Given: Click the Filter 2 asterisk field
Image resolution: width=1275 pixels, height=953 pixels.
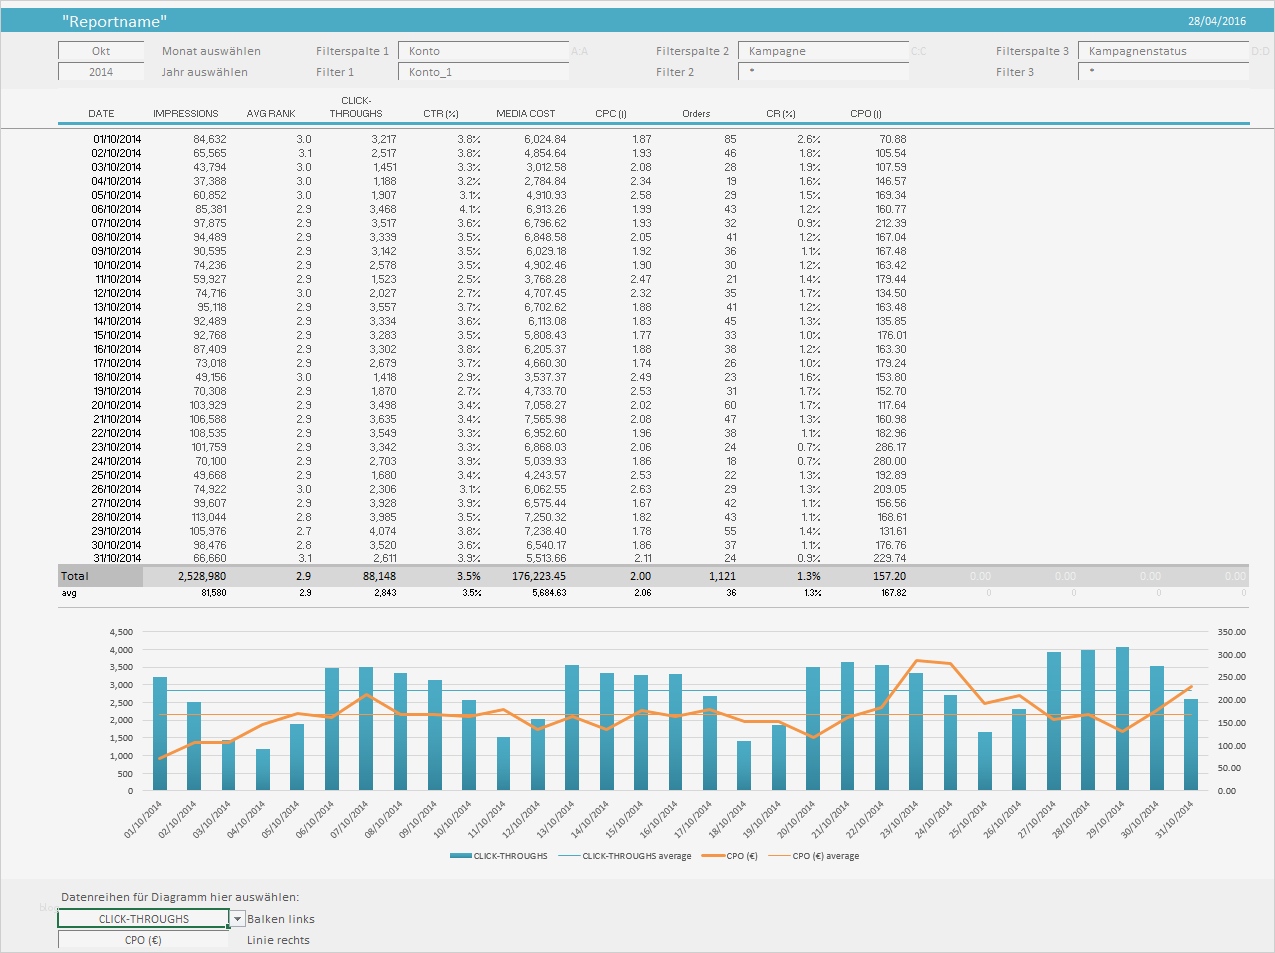Looking at the screenshot, I should click(x=823, y=72).
